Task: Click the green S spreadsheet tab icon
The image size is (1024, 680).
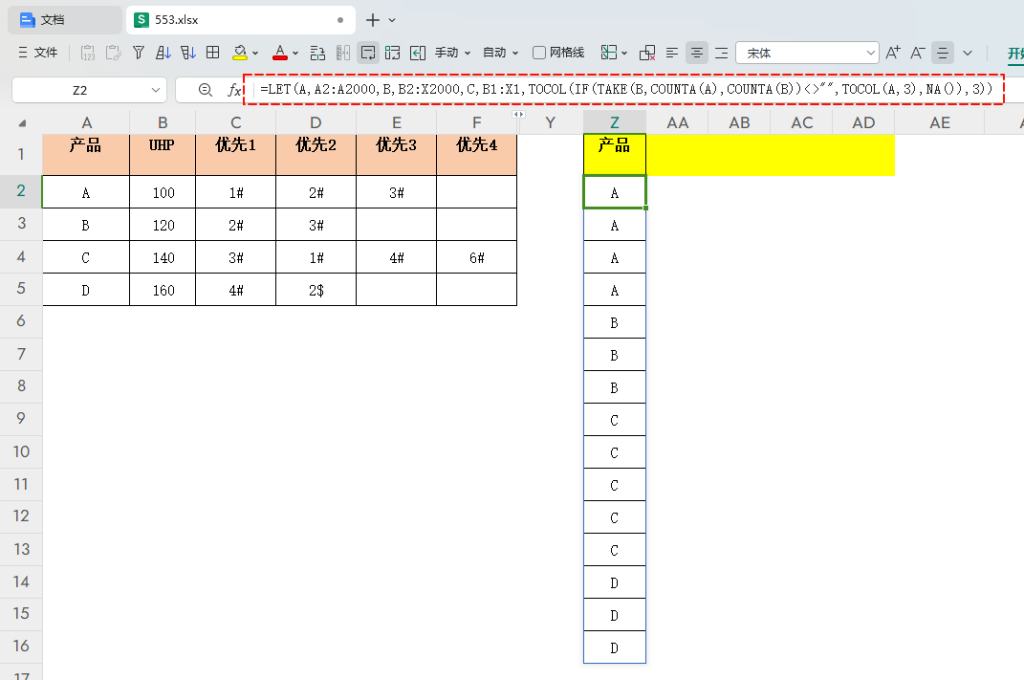Action: click(141, 20)
